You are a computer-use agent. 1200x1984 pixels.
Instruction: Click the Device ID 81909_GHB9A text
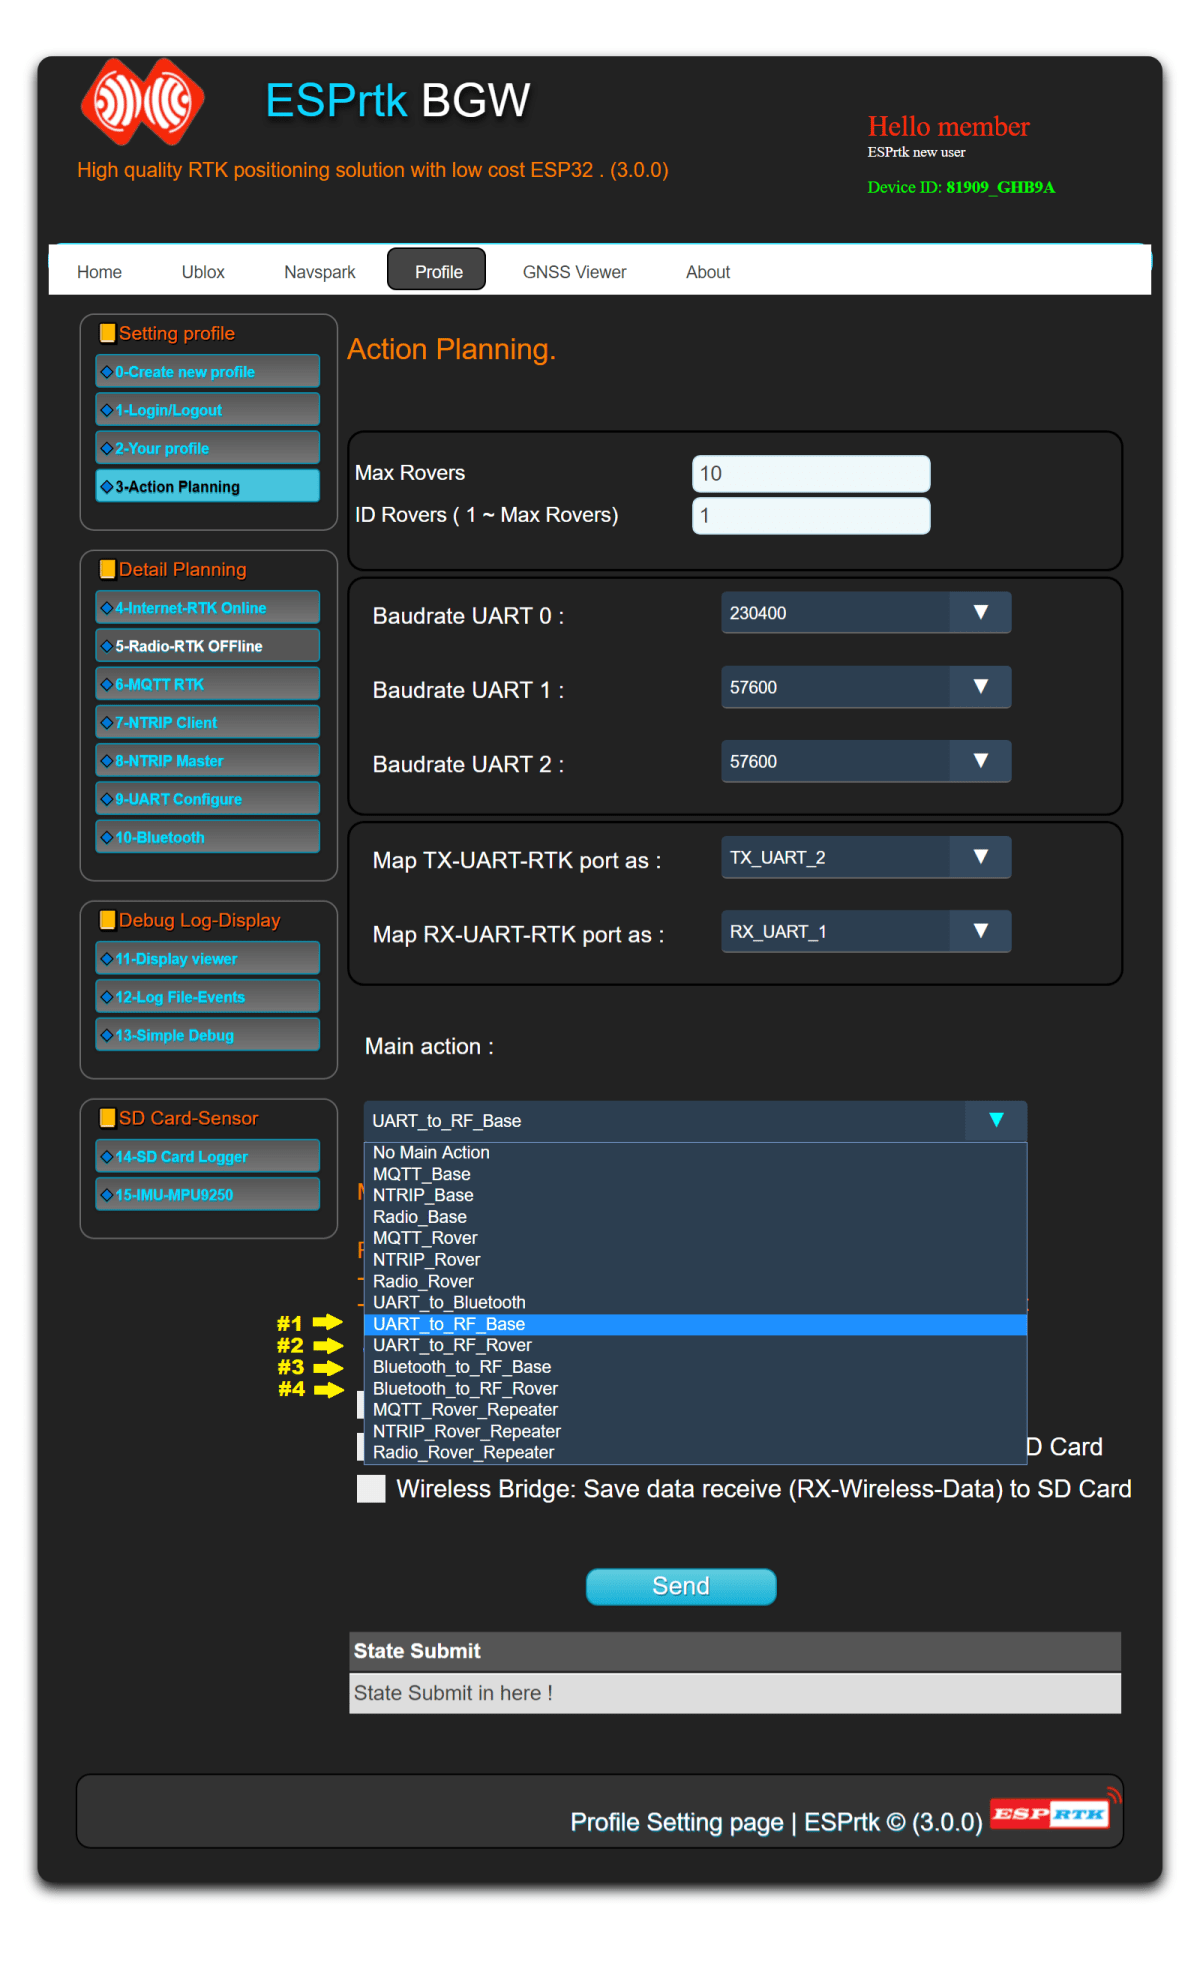point(961,187)
